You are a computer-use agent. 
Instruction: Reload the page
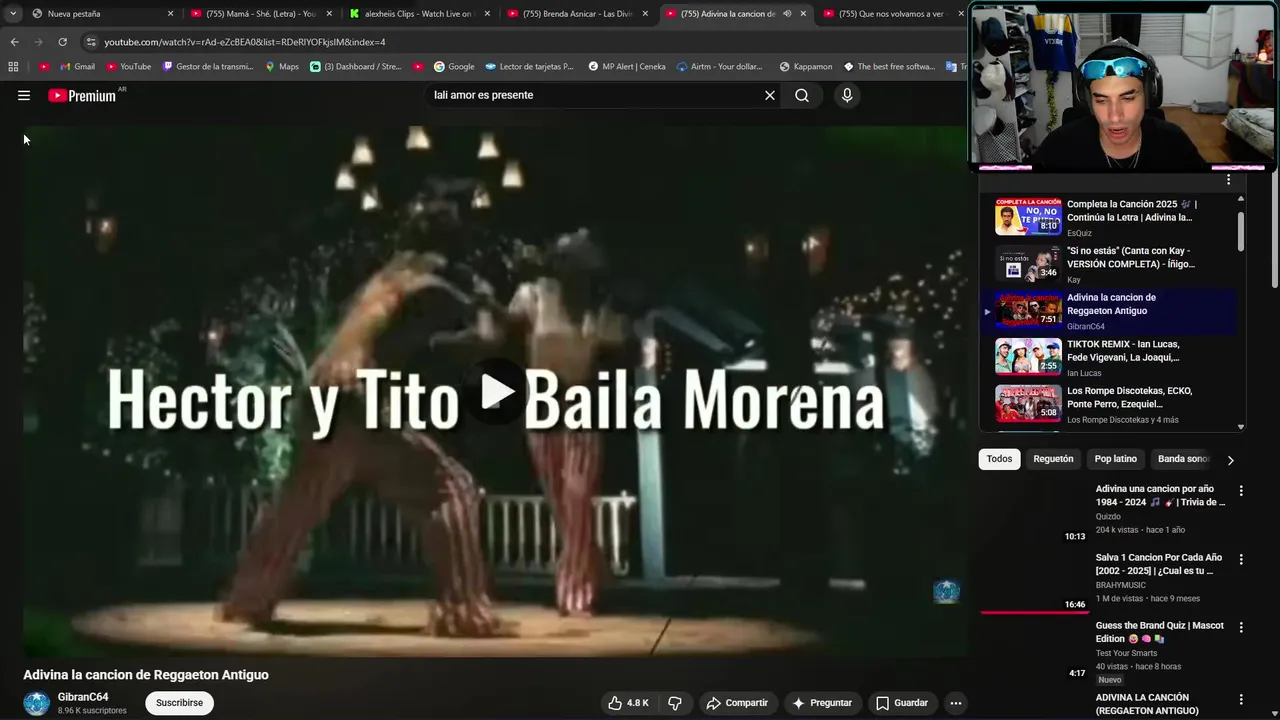click(62, 42)
